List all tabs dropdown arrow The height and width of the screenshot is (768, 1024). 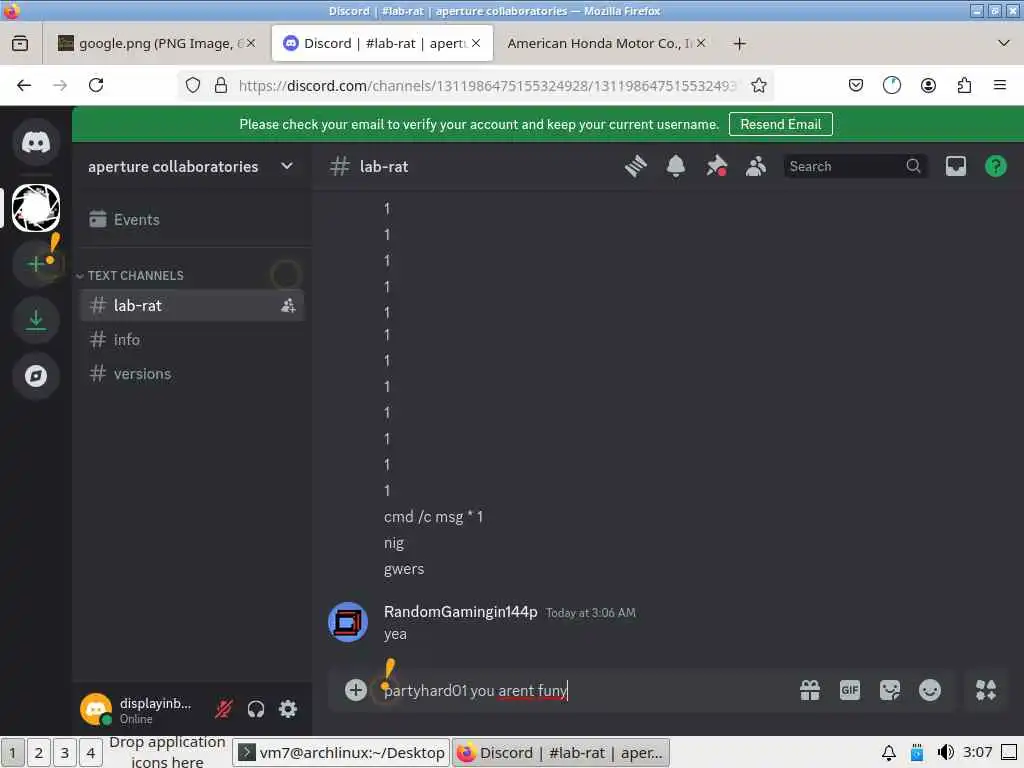point(1004,43)
